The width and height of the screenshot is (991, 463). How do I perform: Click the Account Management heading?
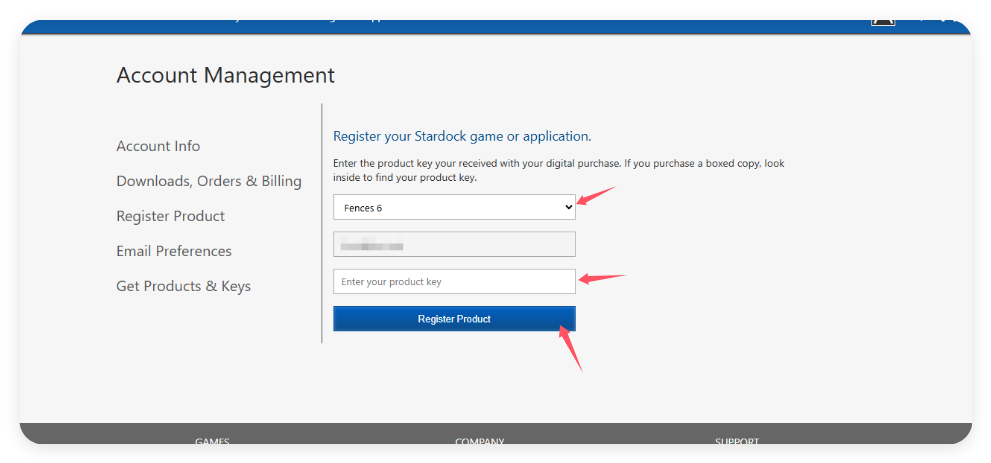click(226, 76)
